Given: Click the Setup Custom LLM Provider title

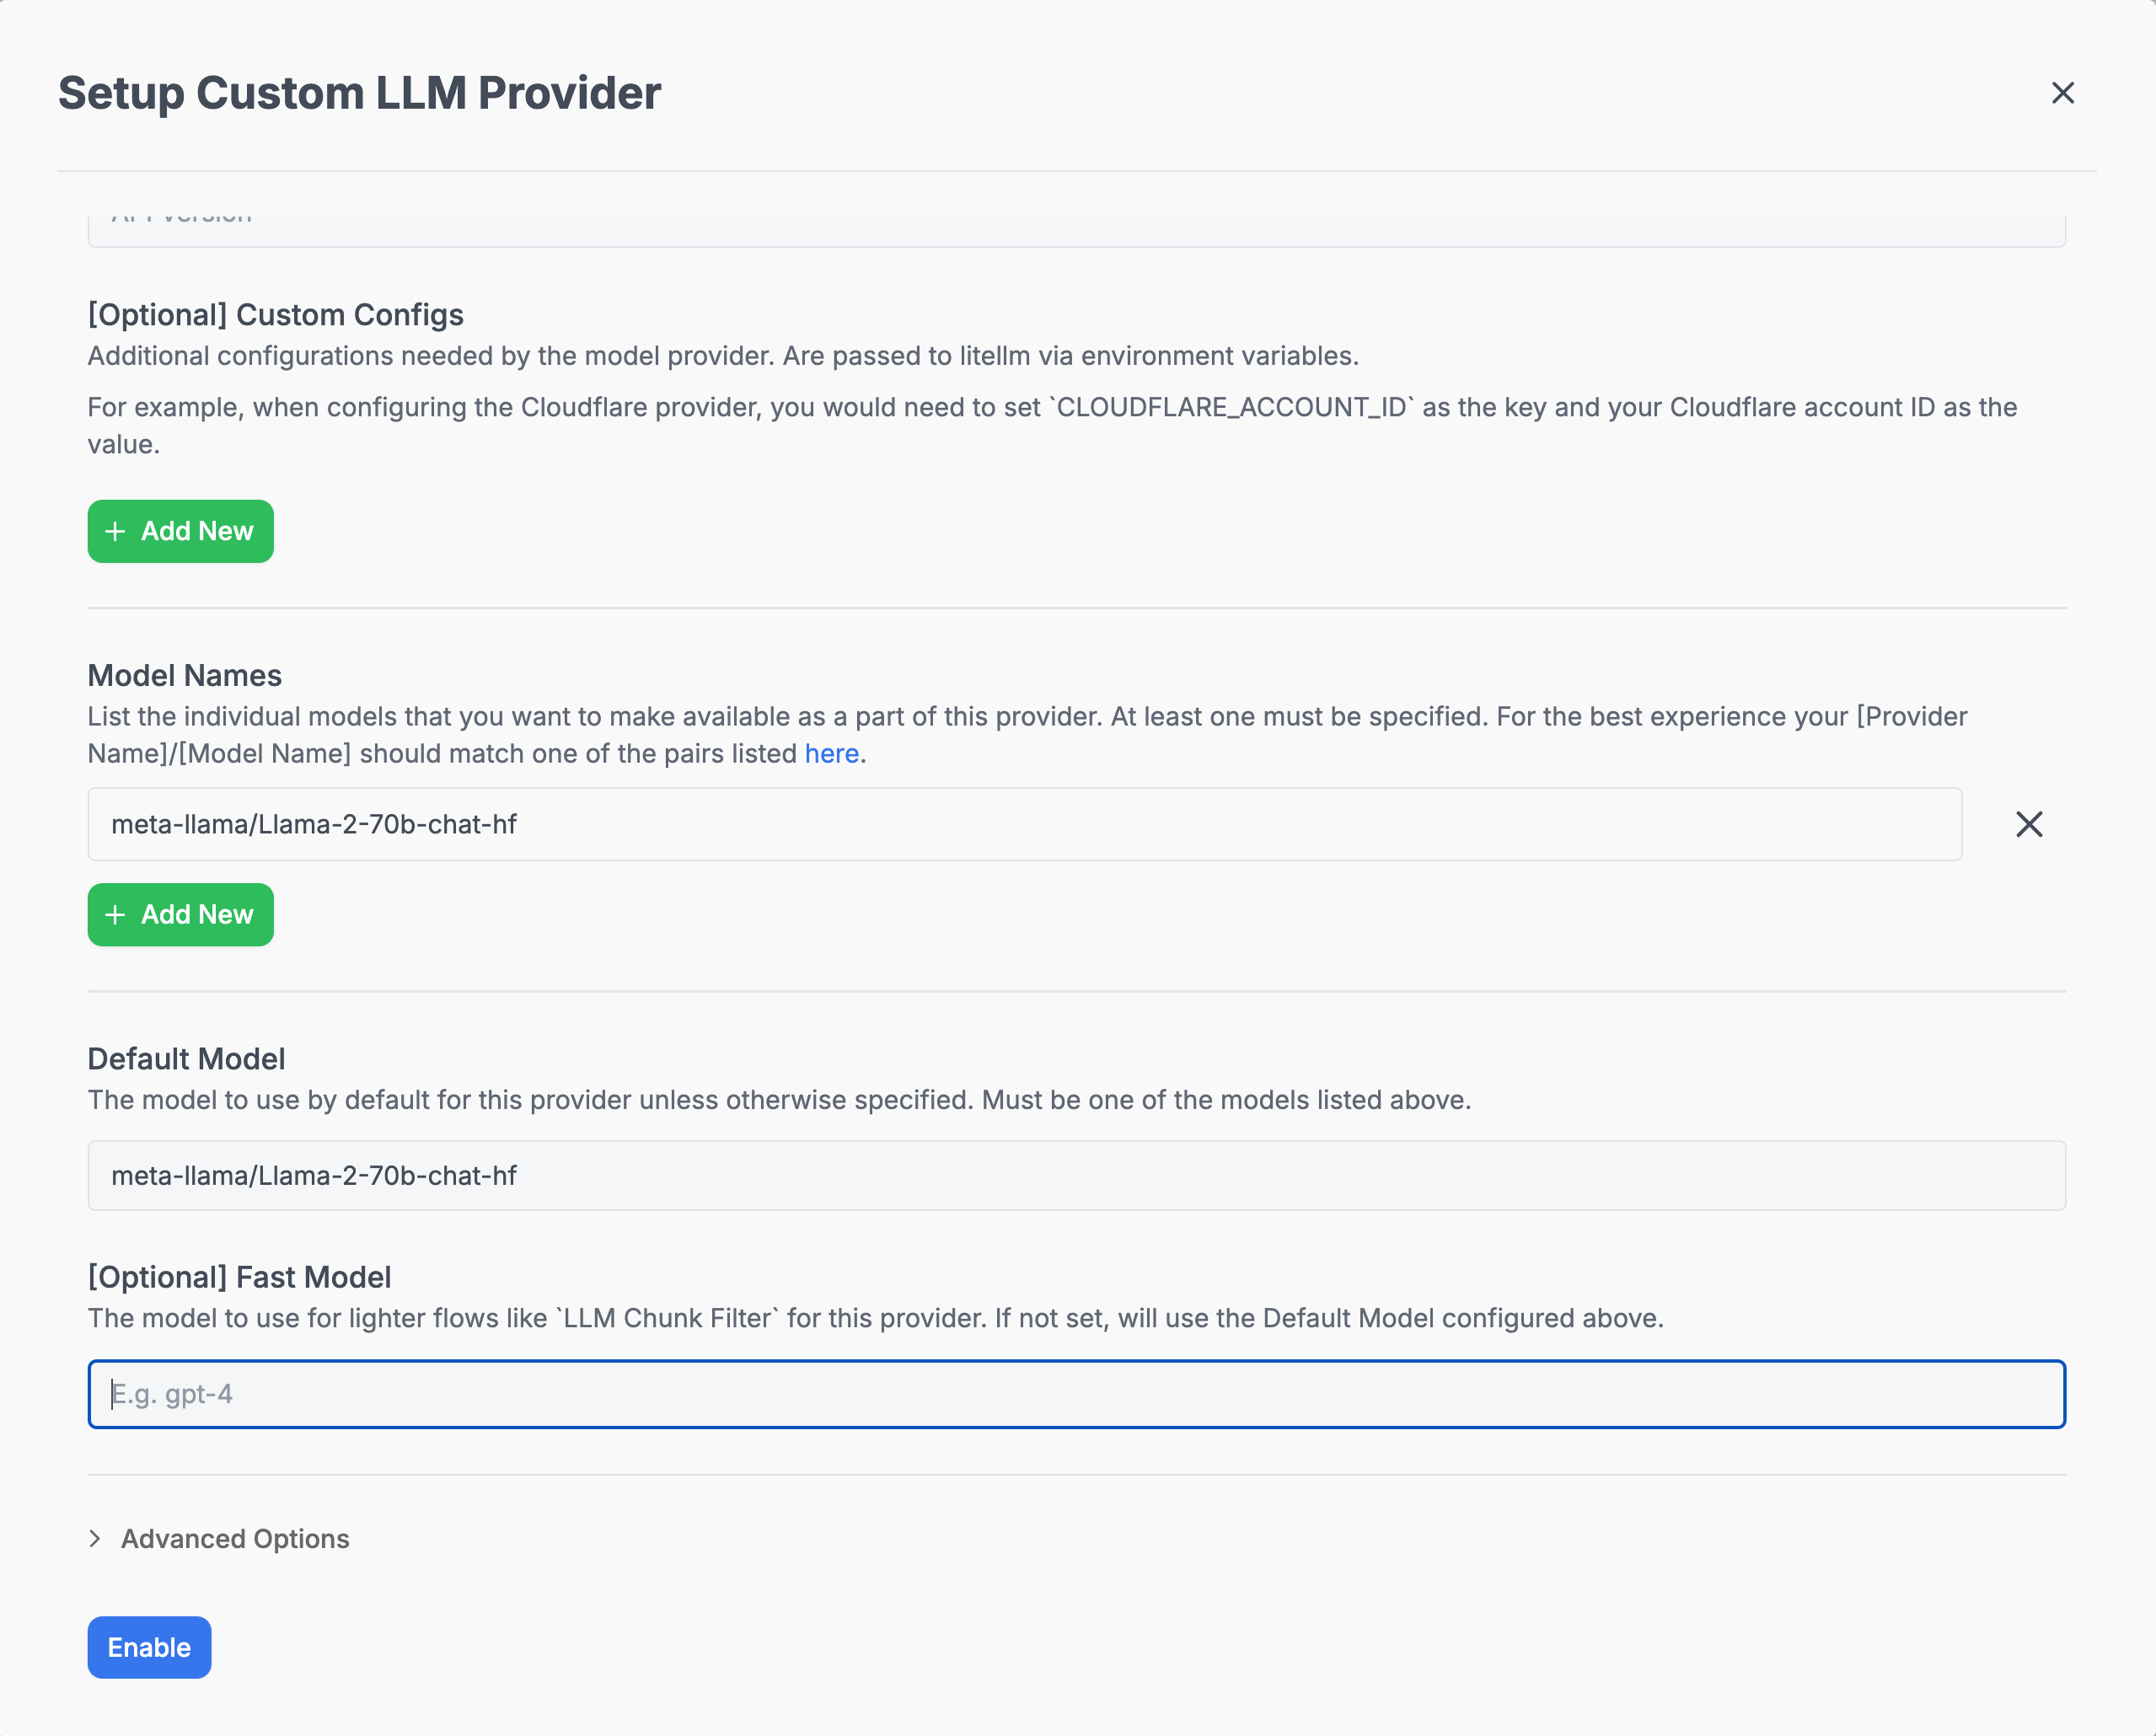Looking at the screenshot, I should tap(359, 93).
